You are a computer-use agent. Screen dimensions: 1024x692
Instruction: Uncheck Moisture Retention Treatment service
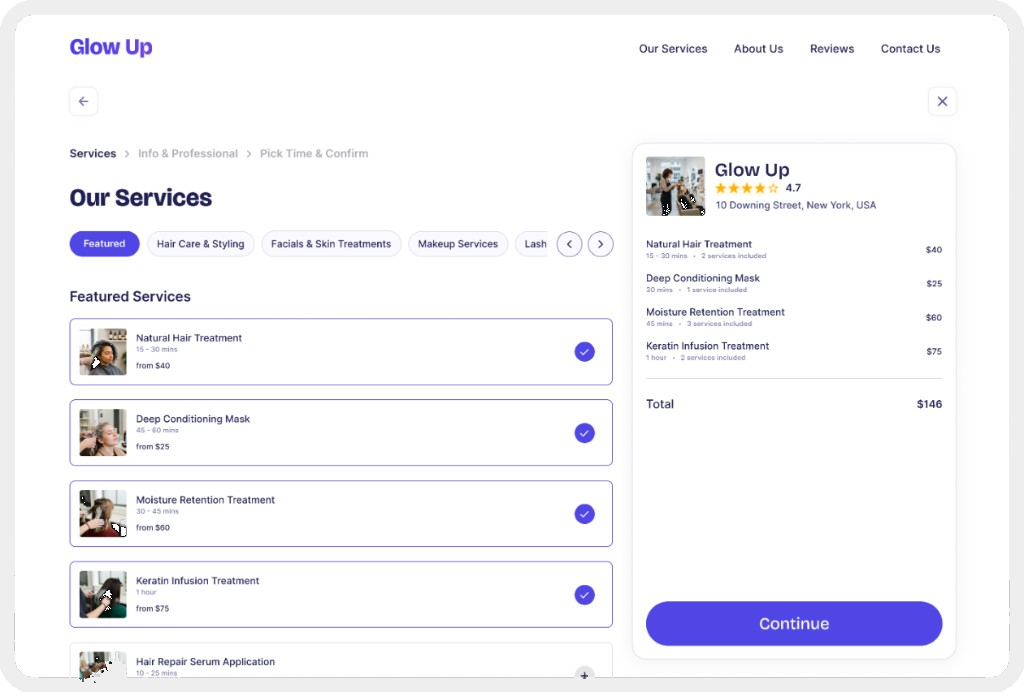(584, 514)
